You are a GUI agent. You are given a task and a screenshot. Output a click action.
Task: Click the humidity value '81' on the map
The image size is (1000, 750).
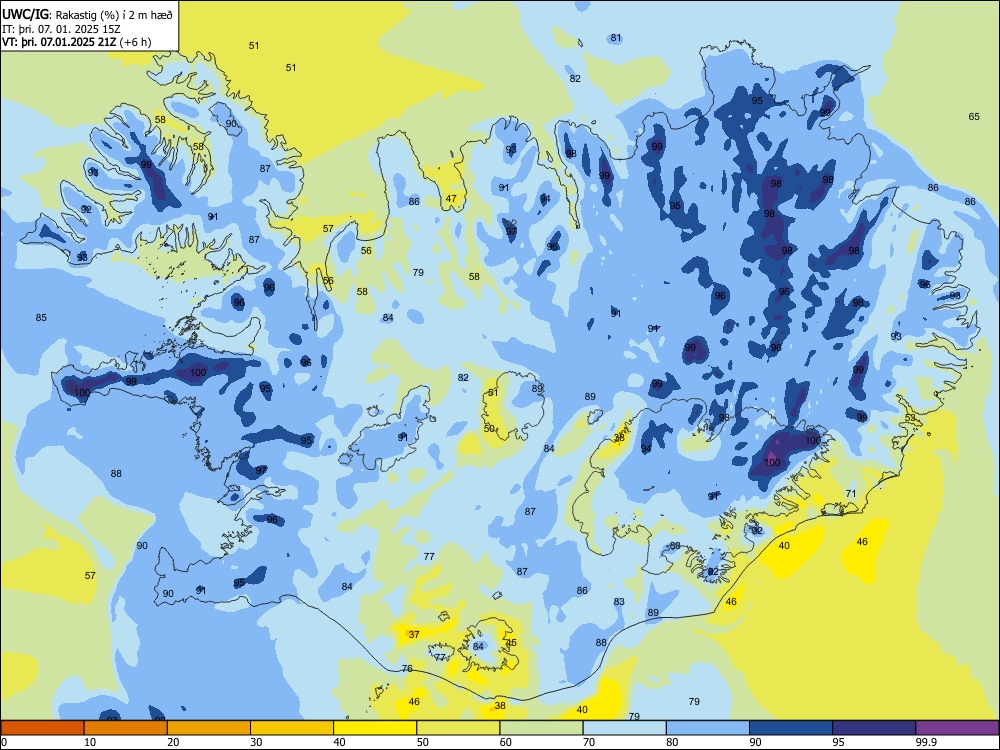coord(615,38)
